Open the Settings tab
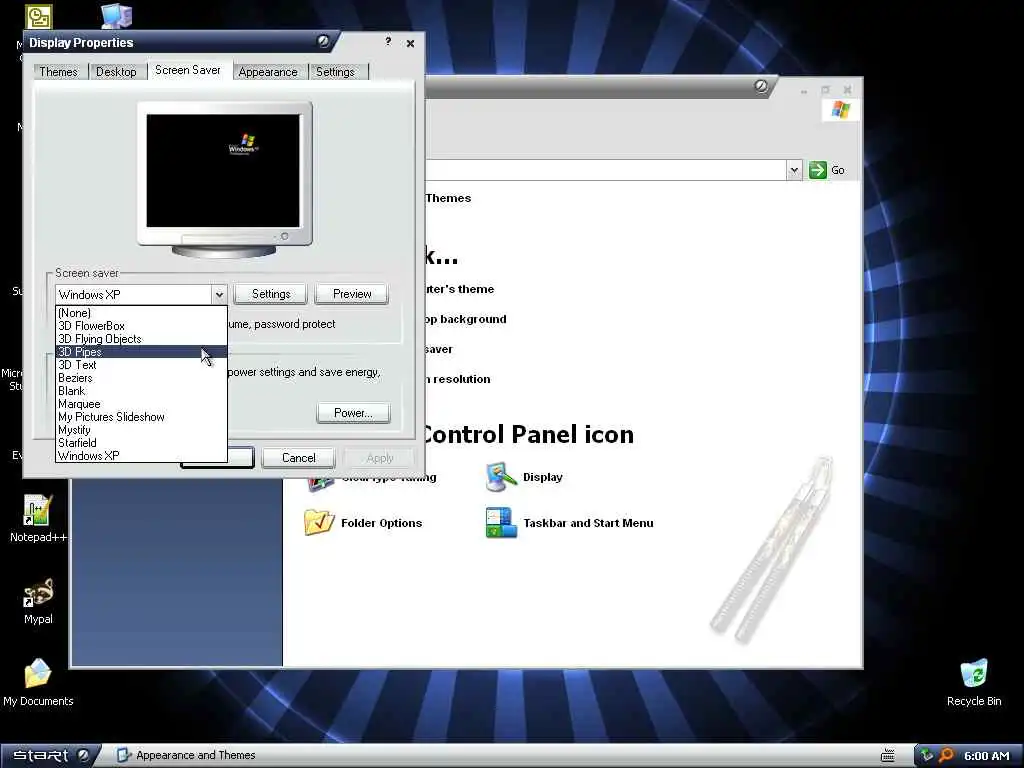1024x768 pixels. tap(336, 72)
